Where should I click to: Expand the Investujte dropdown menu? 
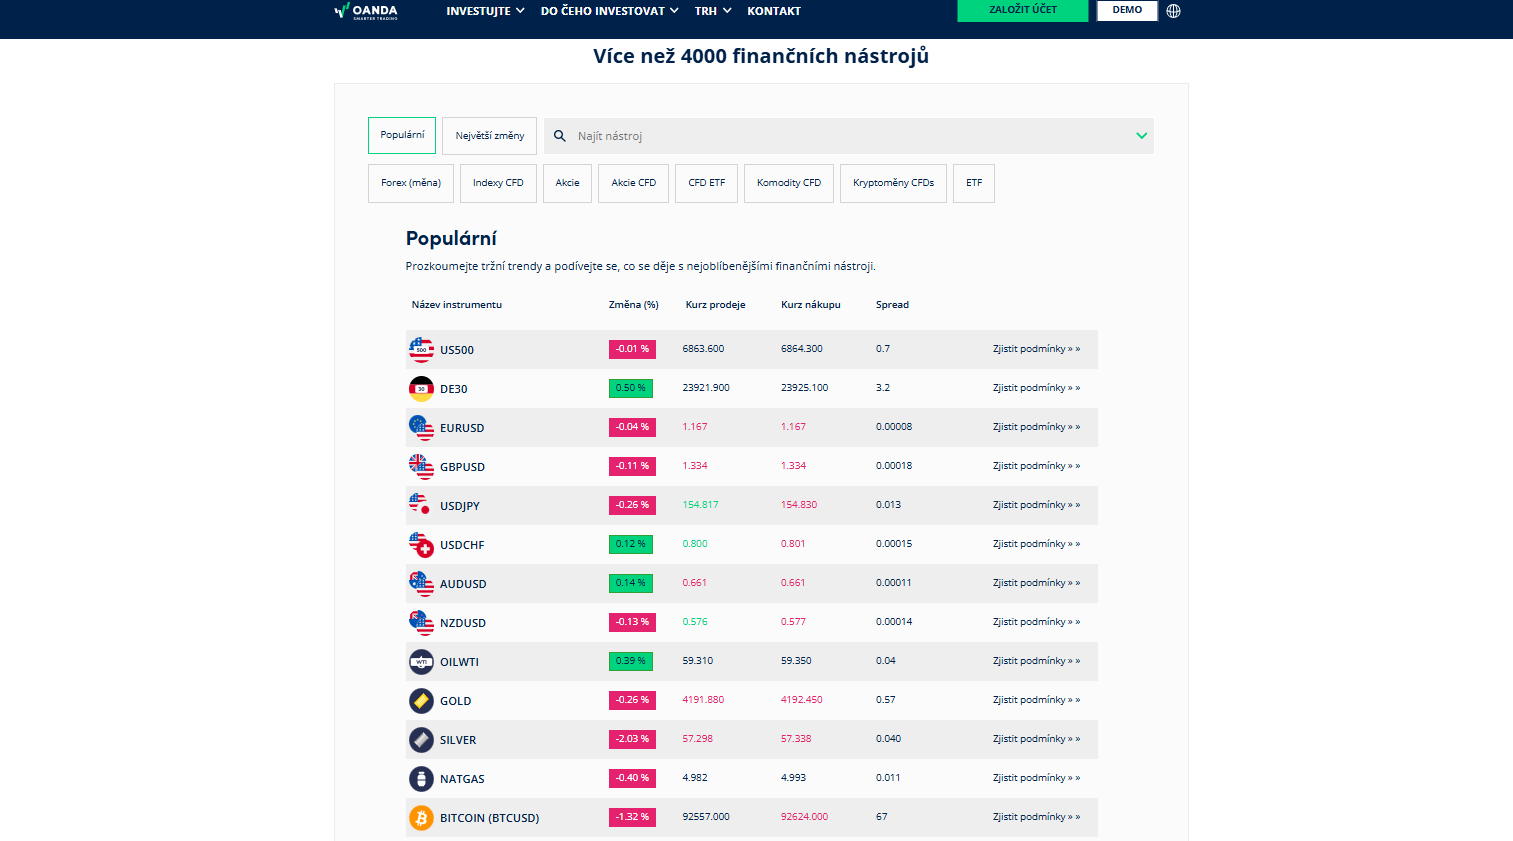[485, 11]
